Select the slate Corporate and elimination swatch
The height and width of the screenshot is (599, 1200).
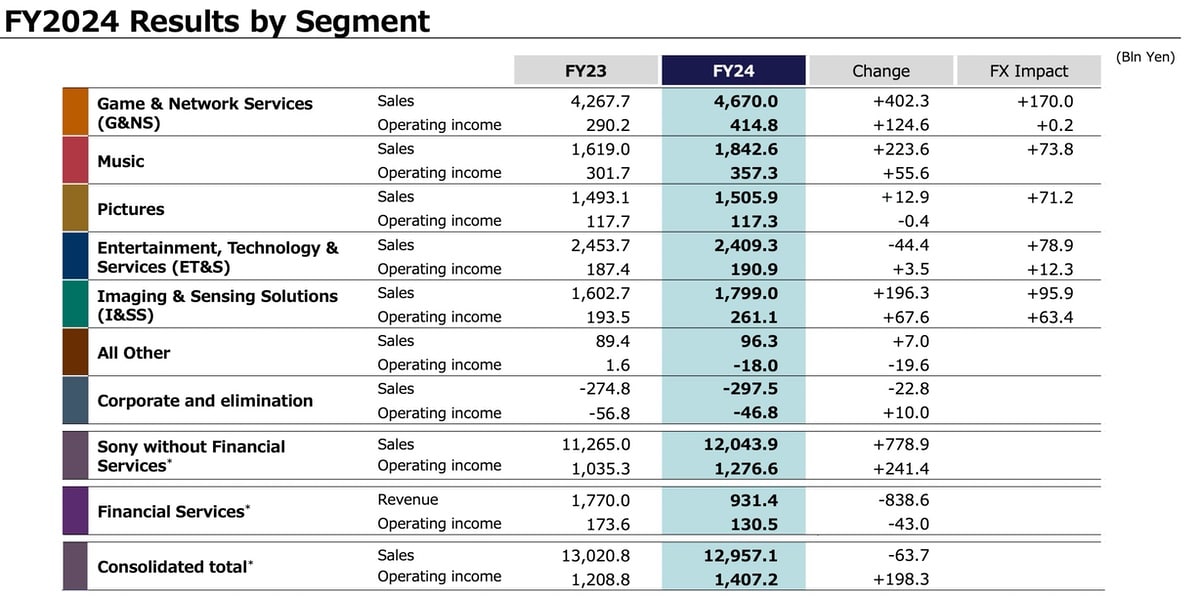[x=75, y=400]
